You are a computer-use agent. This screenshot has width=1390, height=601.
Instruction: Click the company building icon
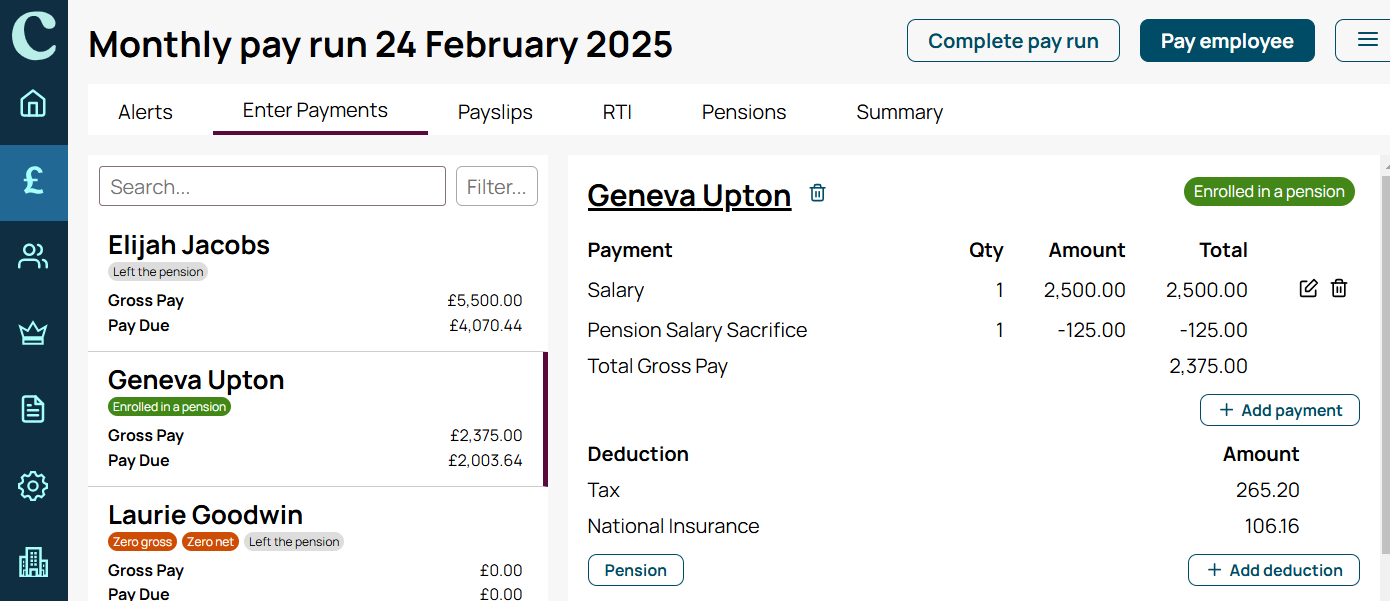pyautogui.click(x=33, y=563)
